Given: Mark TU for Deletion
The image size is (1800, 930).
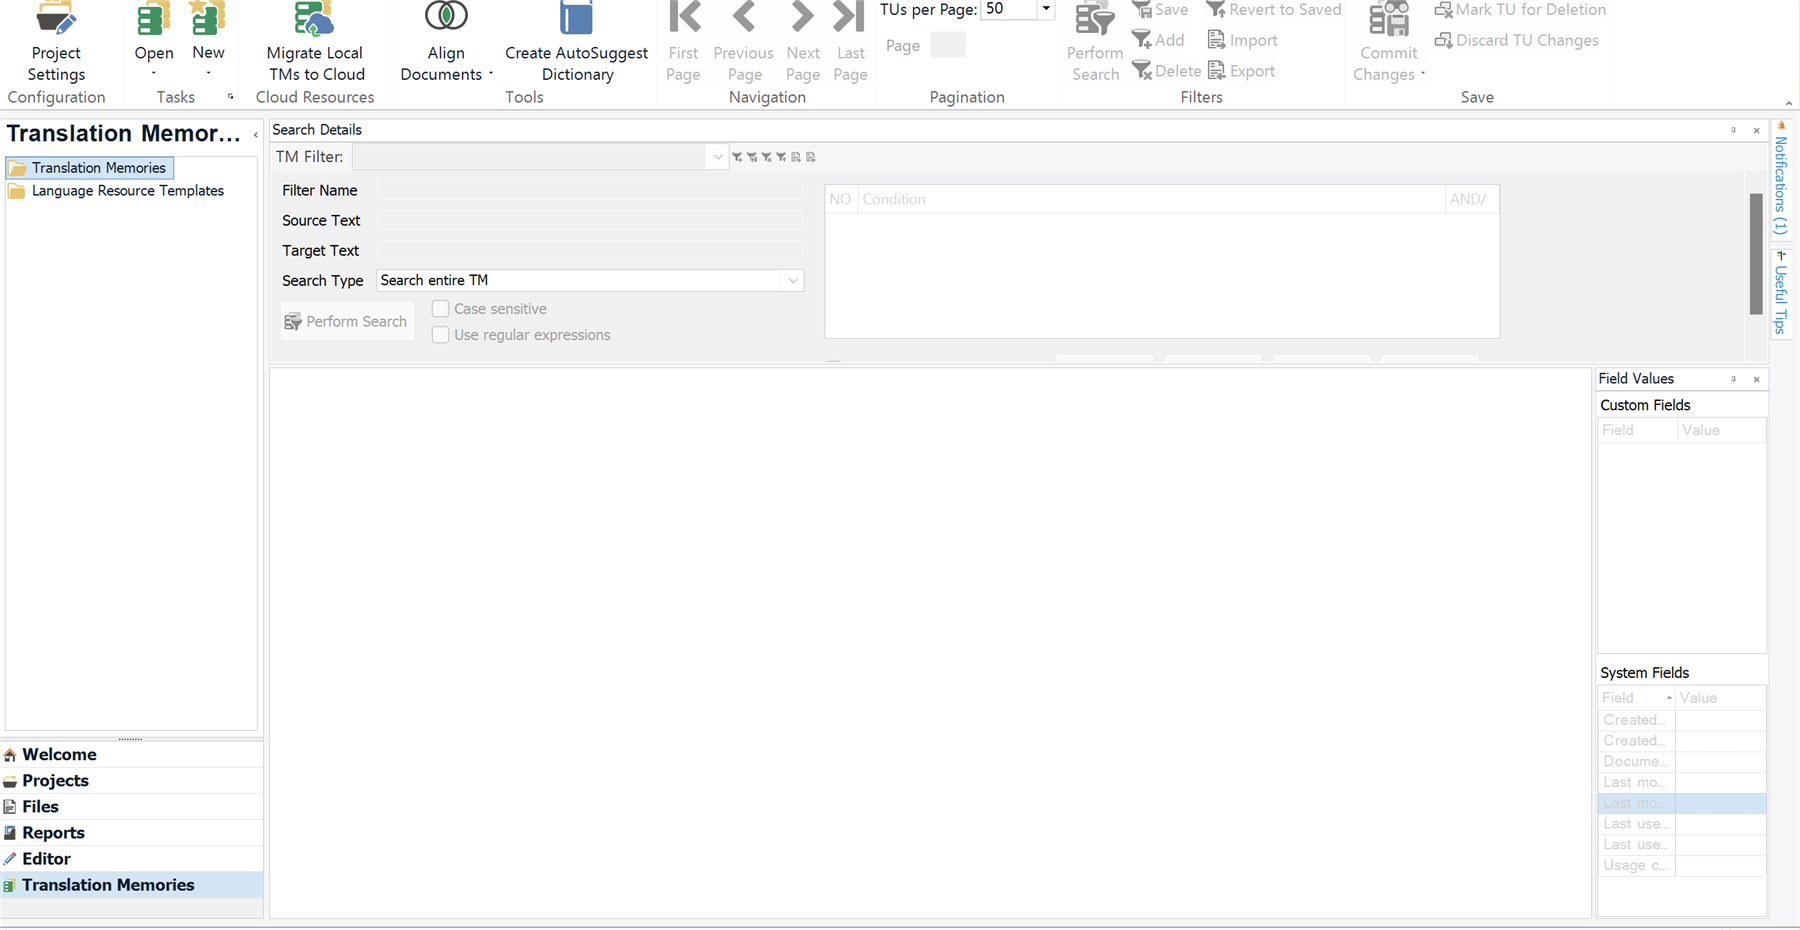Looking at the screenshot, I should (1520, 10).
